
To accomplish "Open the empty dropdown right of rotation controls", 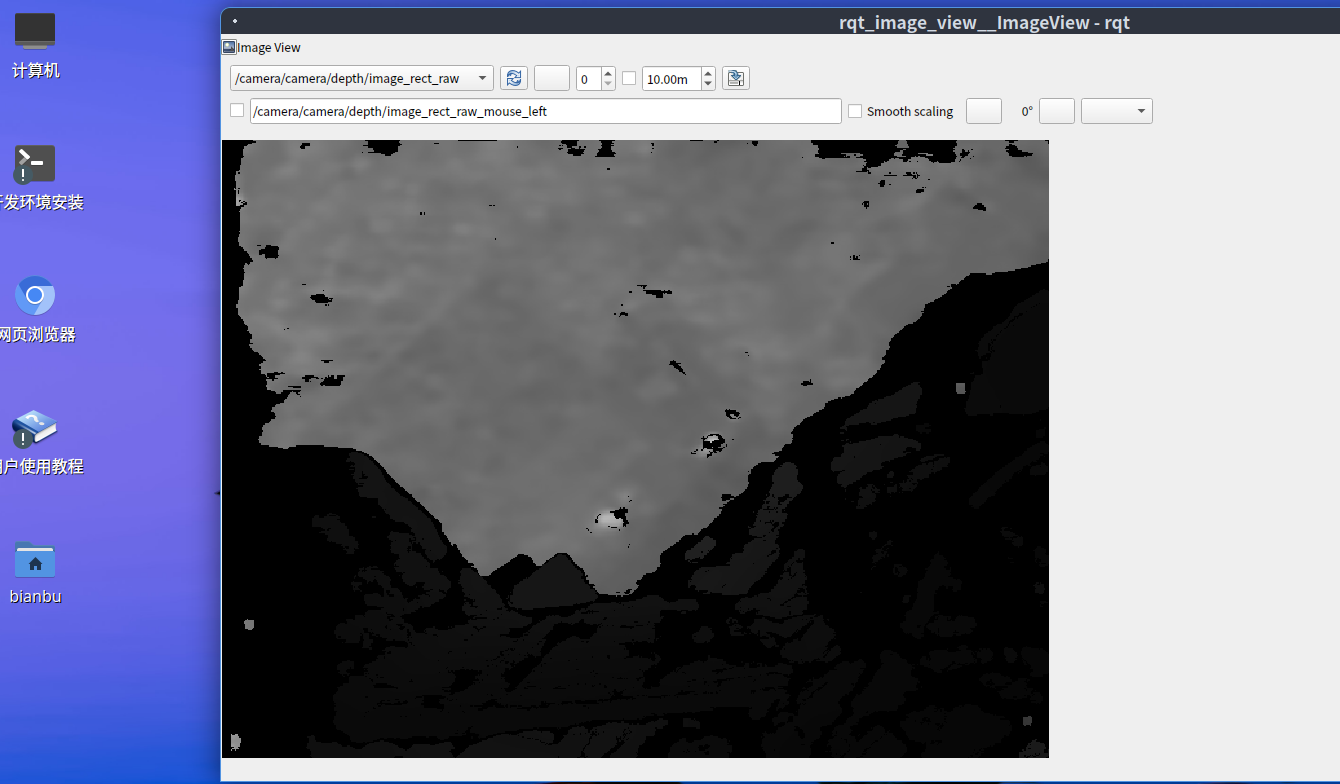I will [1116, 111].
